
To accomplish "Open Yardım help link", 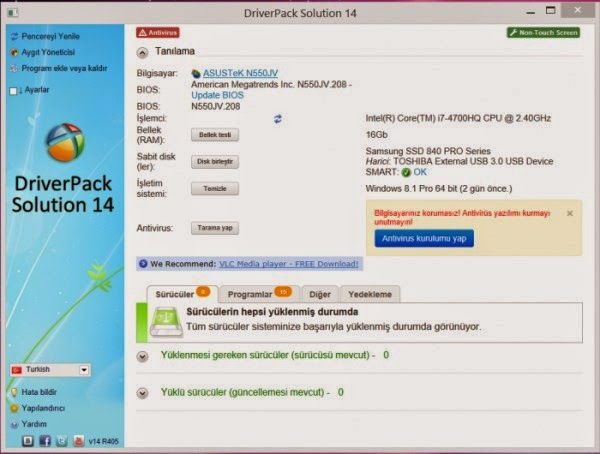I will click(x=34, y=424).
